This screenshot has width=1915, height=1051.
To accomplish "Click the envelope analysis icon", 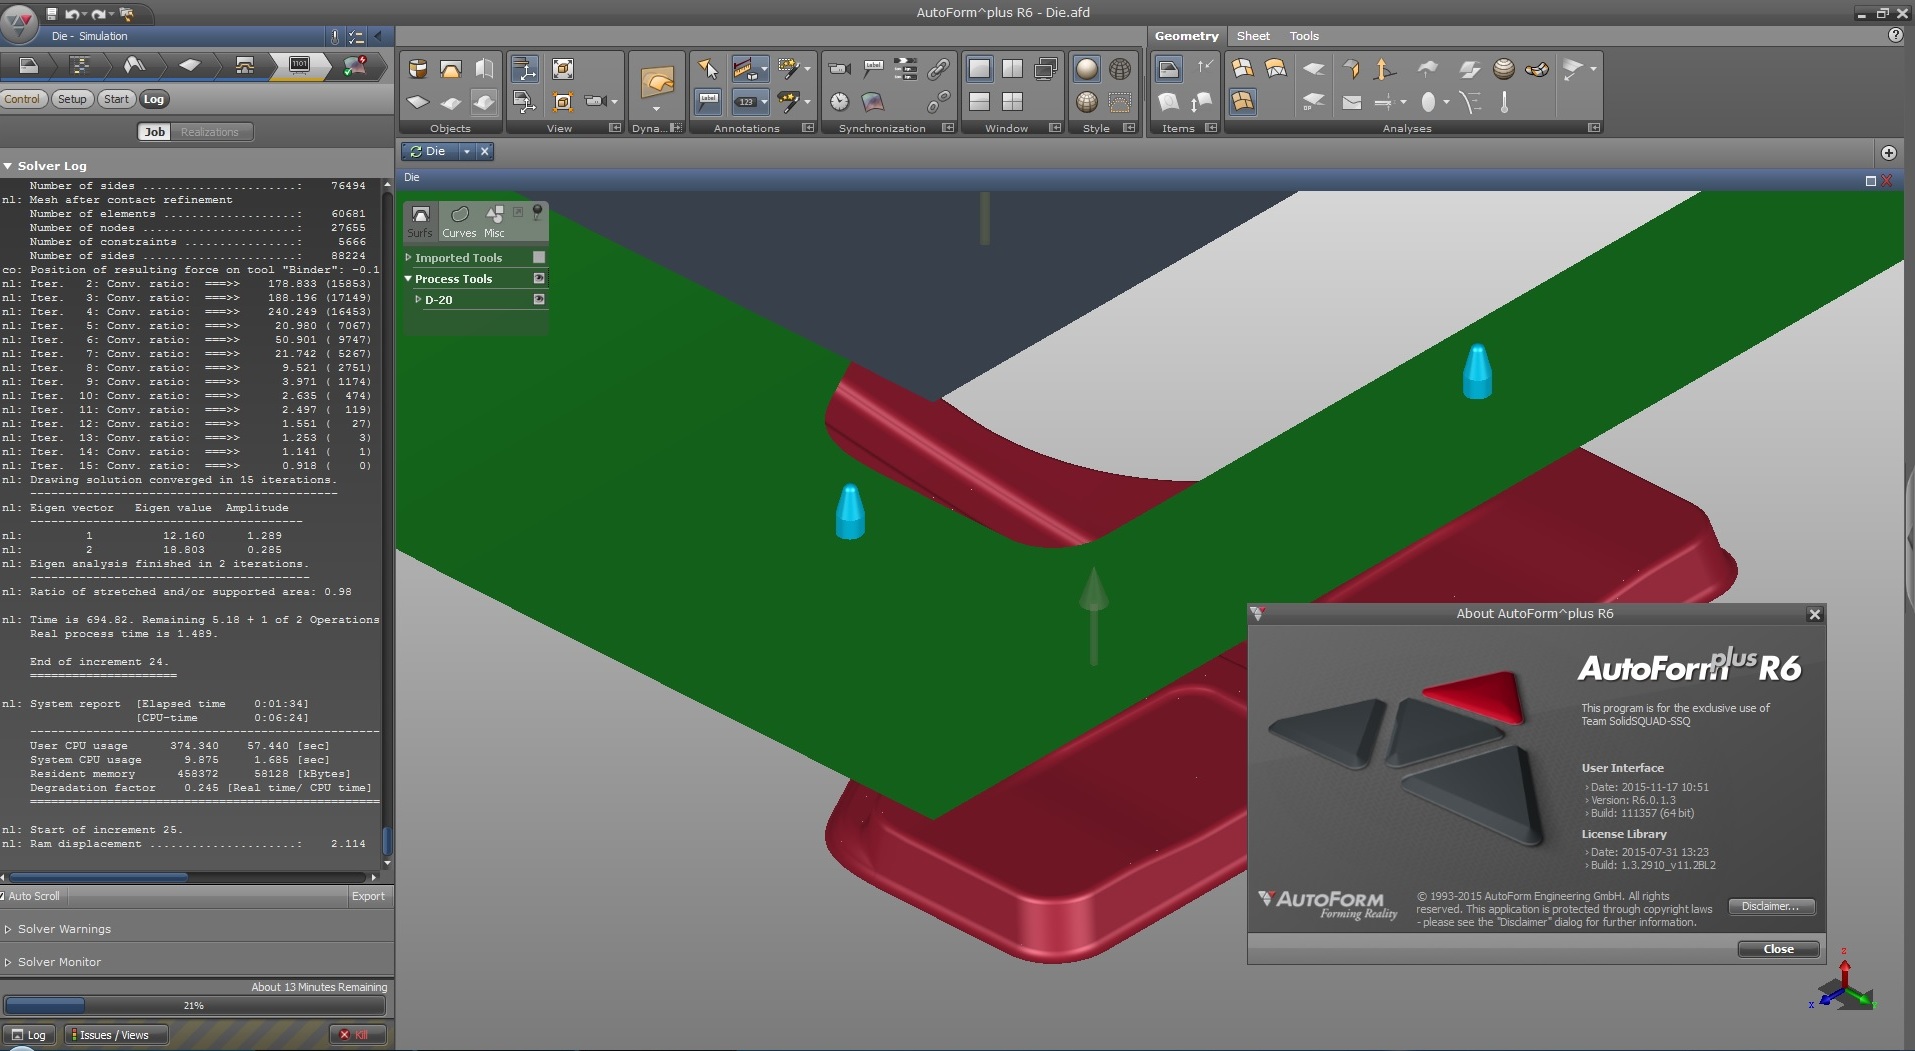I will [x=1352, y=102].
